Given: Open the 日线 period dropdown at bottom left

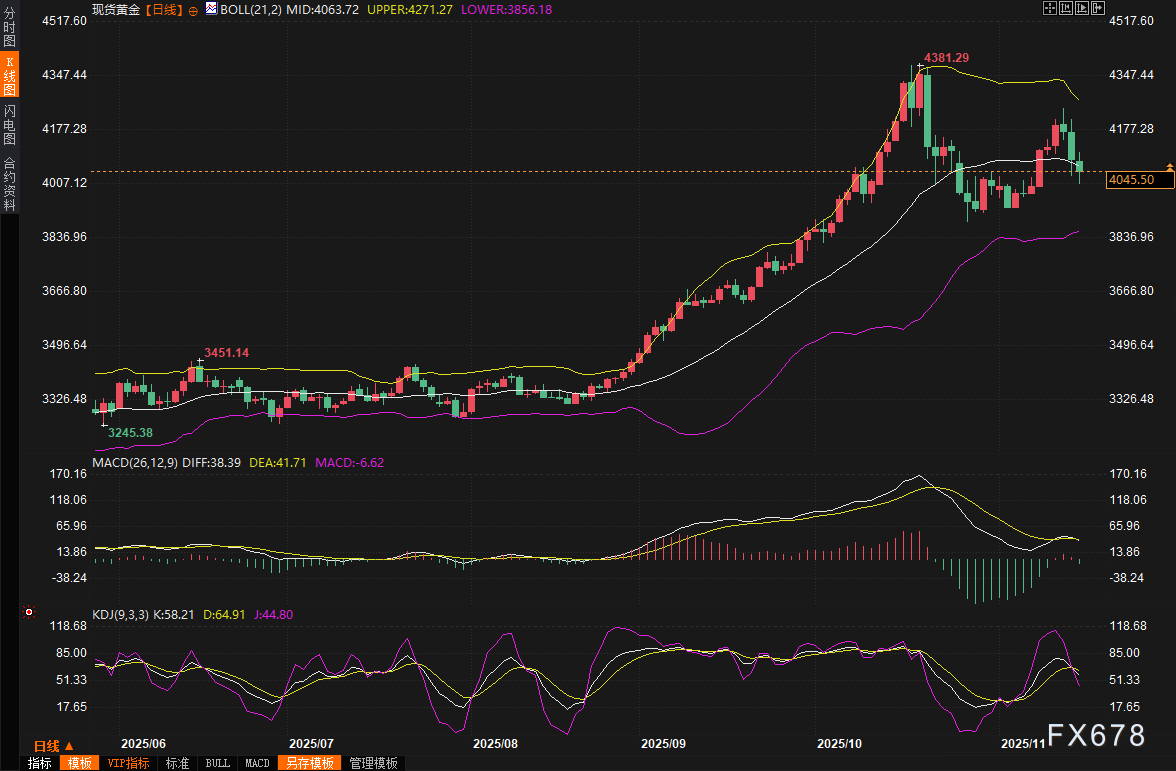Looking at the screenshot, I should click(x=54, y=746).
